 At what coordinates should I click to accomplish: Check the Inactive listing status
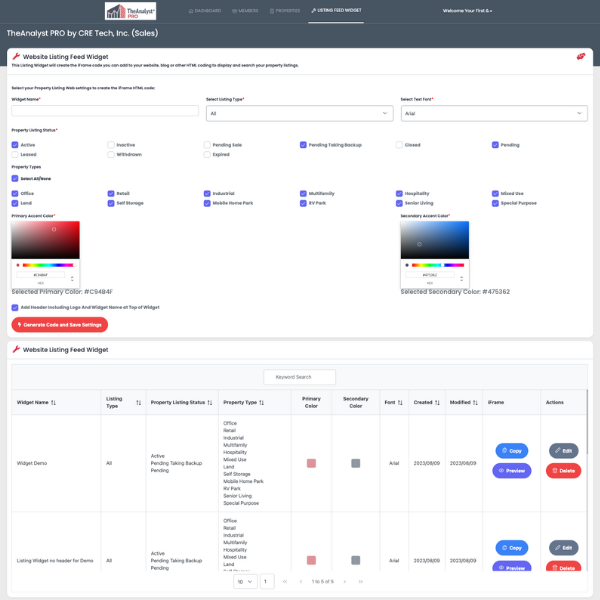point(111,145)
